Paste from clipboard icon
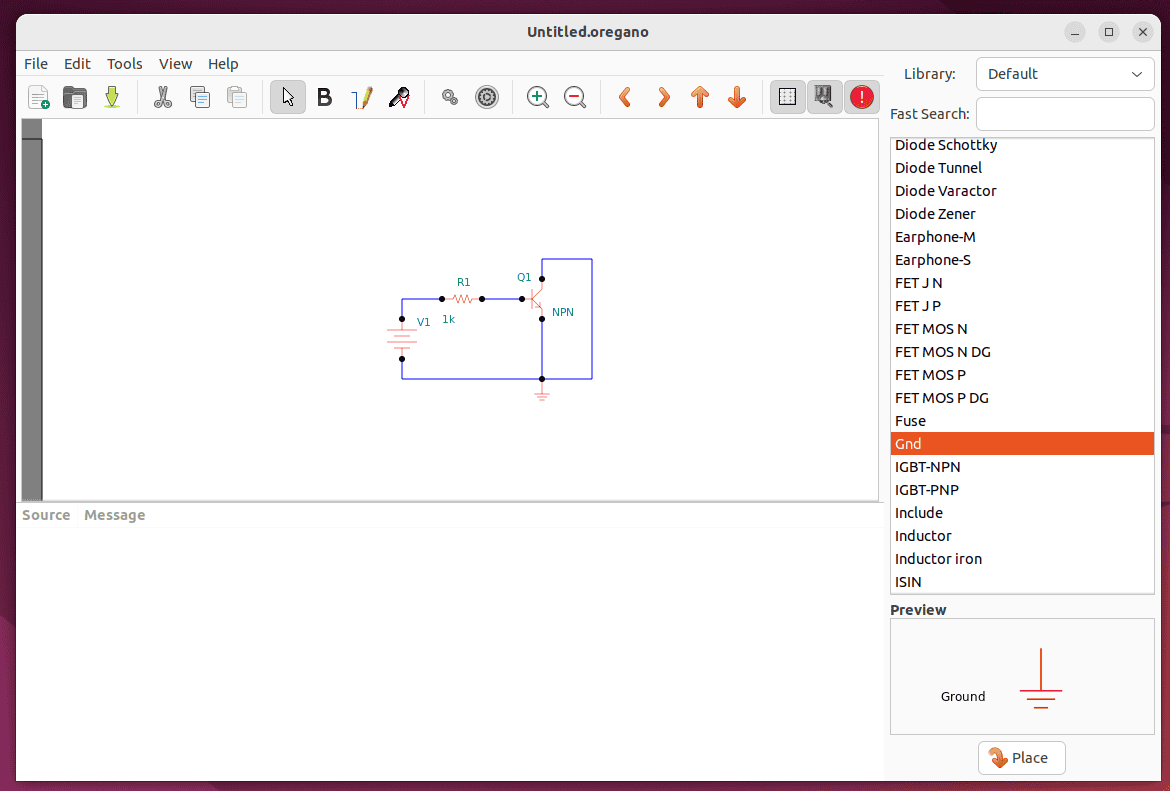1170x791 pixels. coord(237,97)
